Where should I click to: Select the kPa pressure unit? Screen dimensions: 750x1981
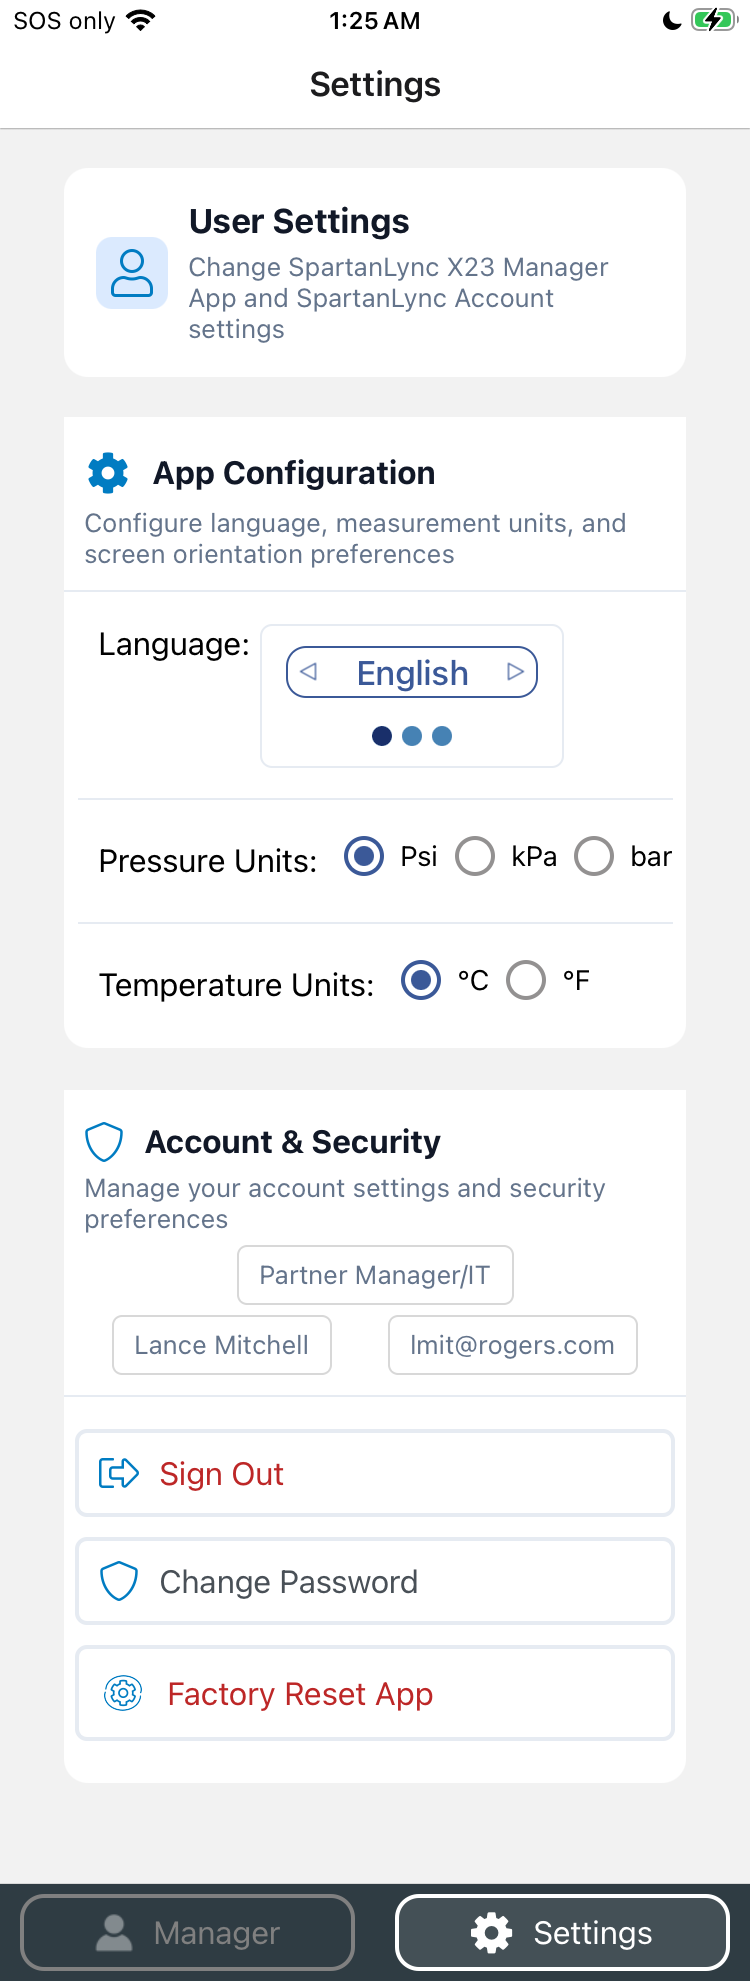(x=475, y=857)
